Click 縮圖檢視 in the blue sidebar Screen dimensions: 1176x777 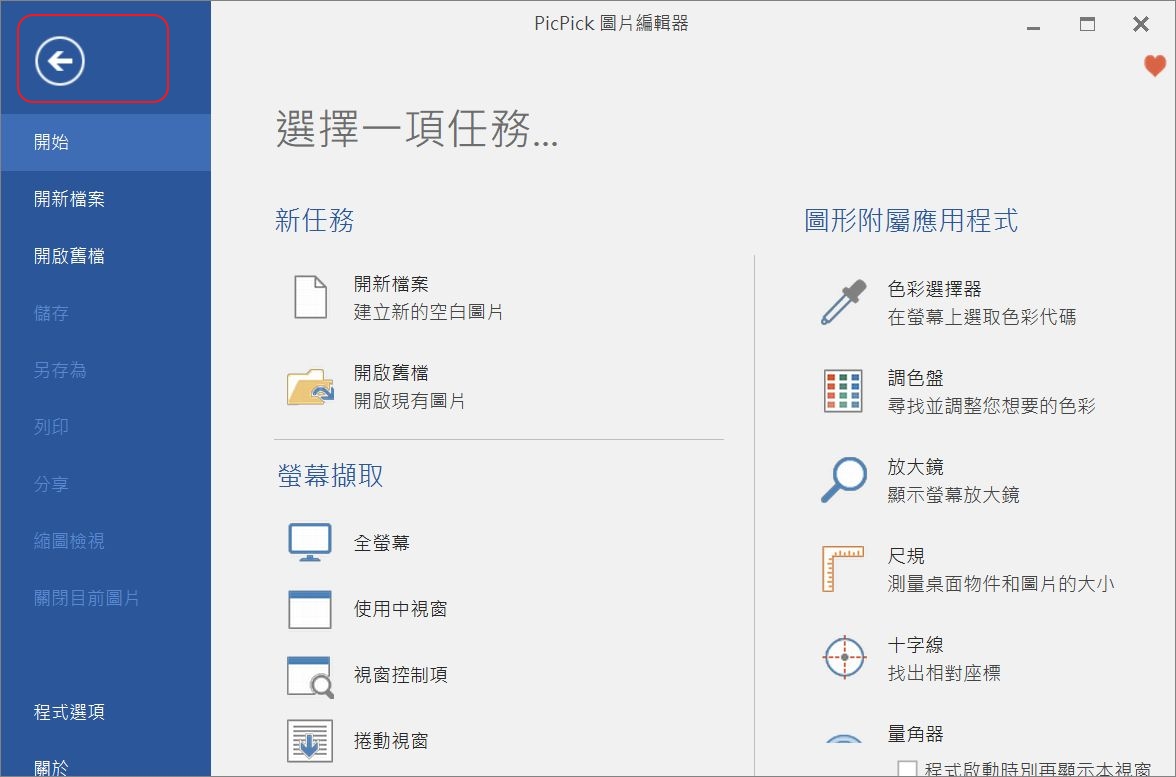tap(106, 541)
